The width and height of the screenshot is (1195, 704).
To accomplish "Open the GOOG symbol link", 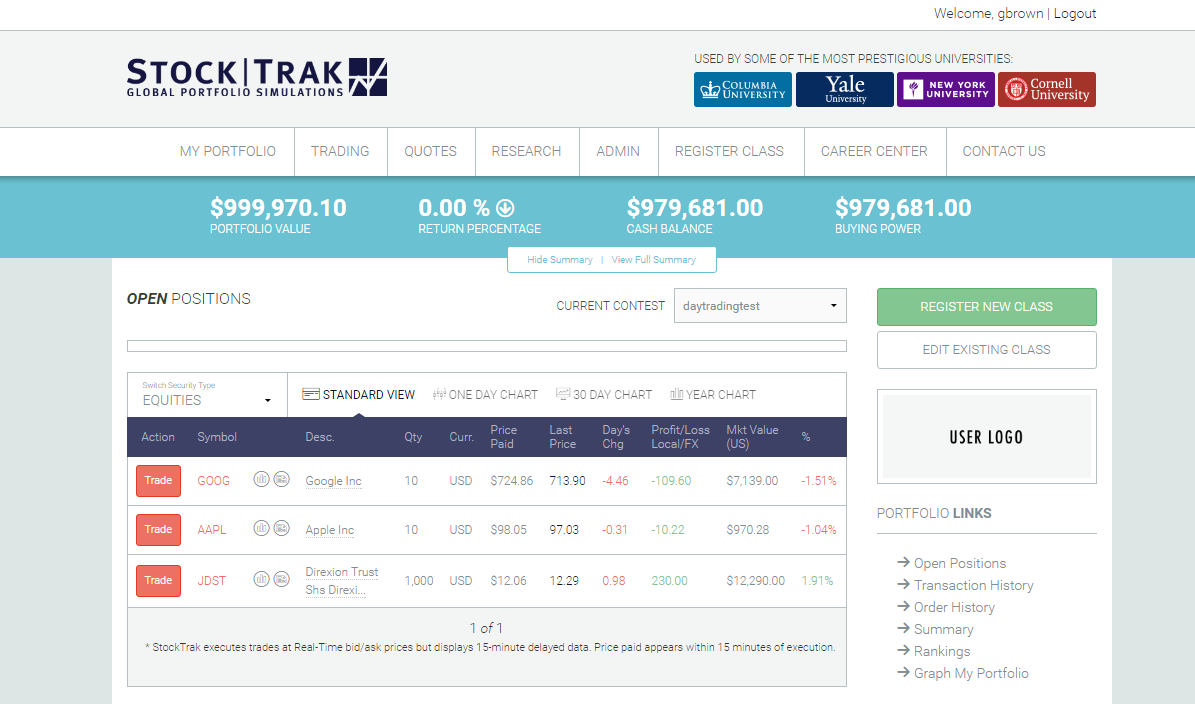I will 213,481.
